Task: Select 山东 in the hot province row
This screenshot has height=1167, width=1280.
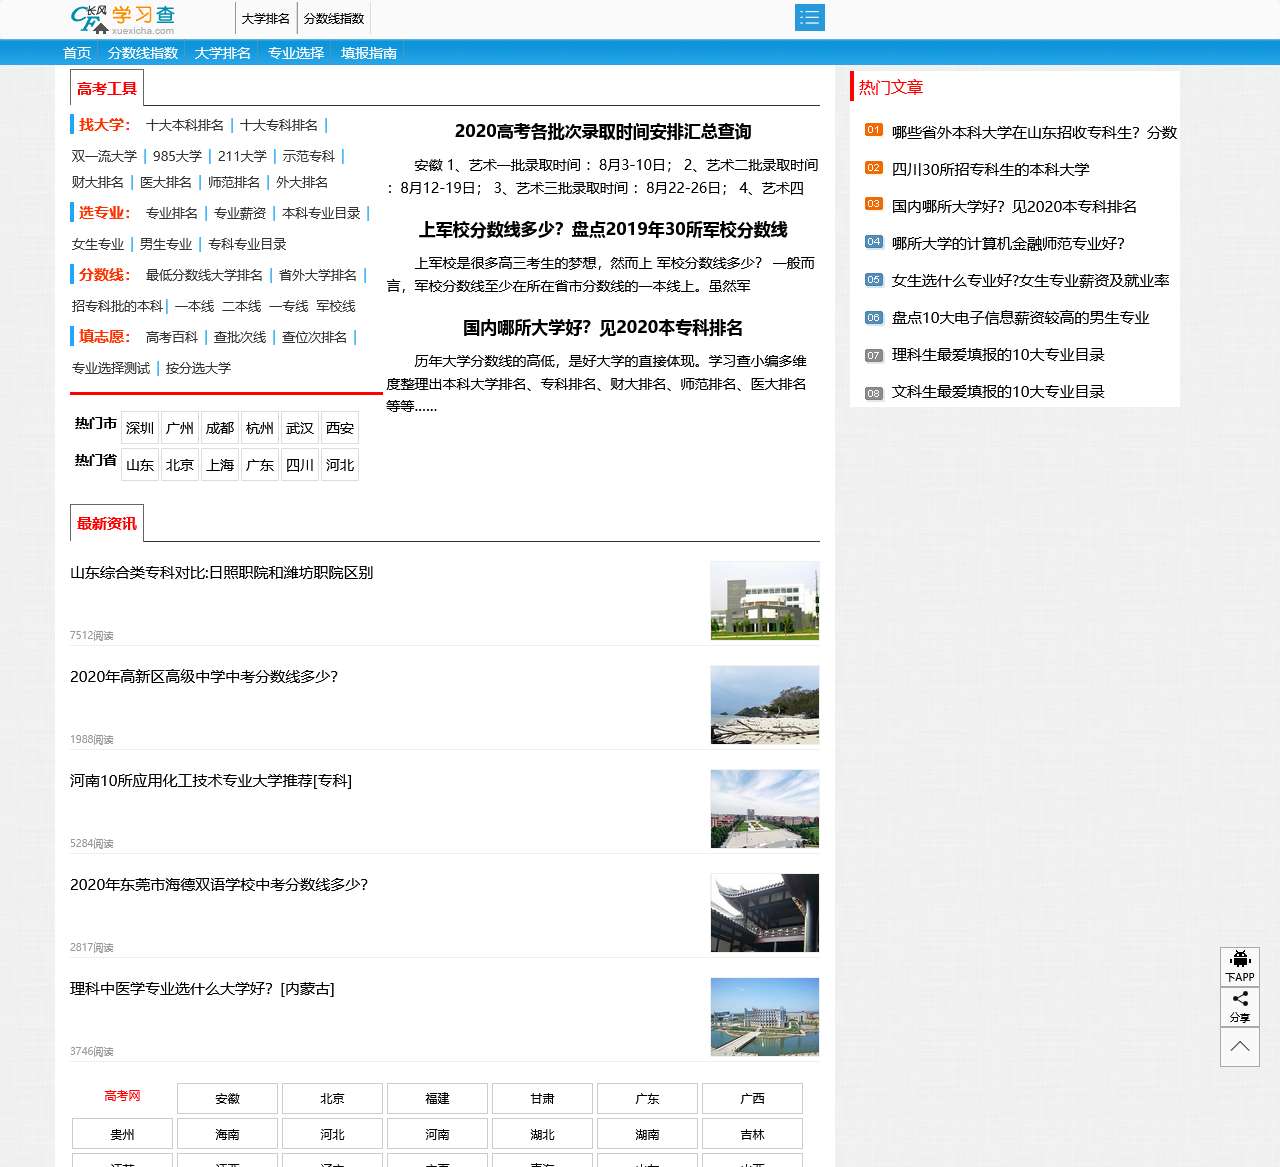Action: 140,464
